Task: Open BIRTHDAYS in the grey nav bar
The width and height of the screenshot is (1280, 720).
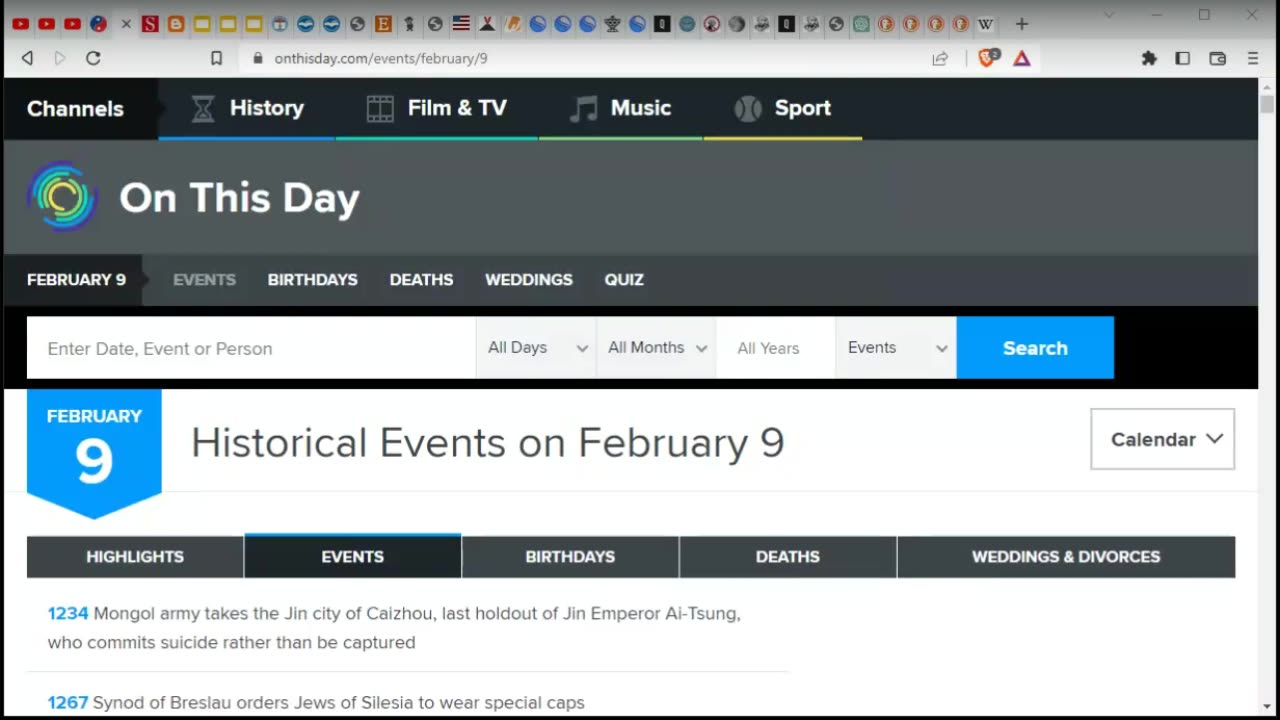Action: 312,280
